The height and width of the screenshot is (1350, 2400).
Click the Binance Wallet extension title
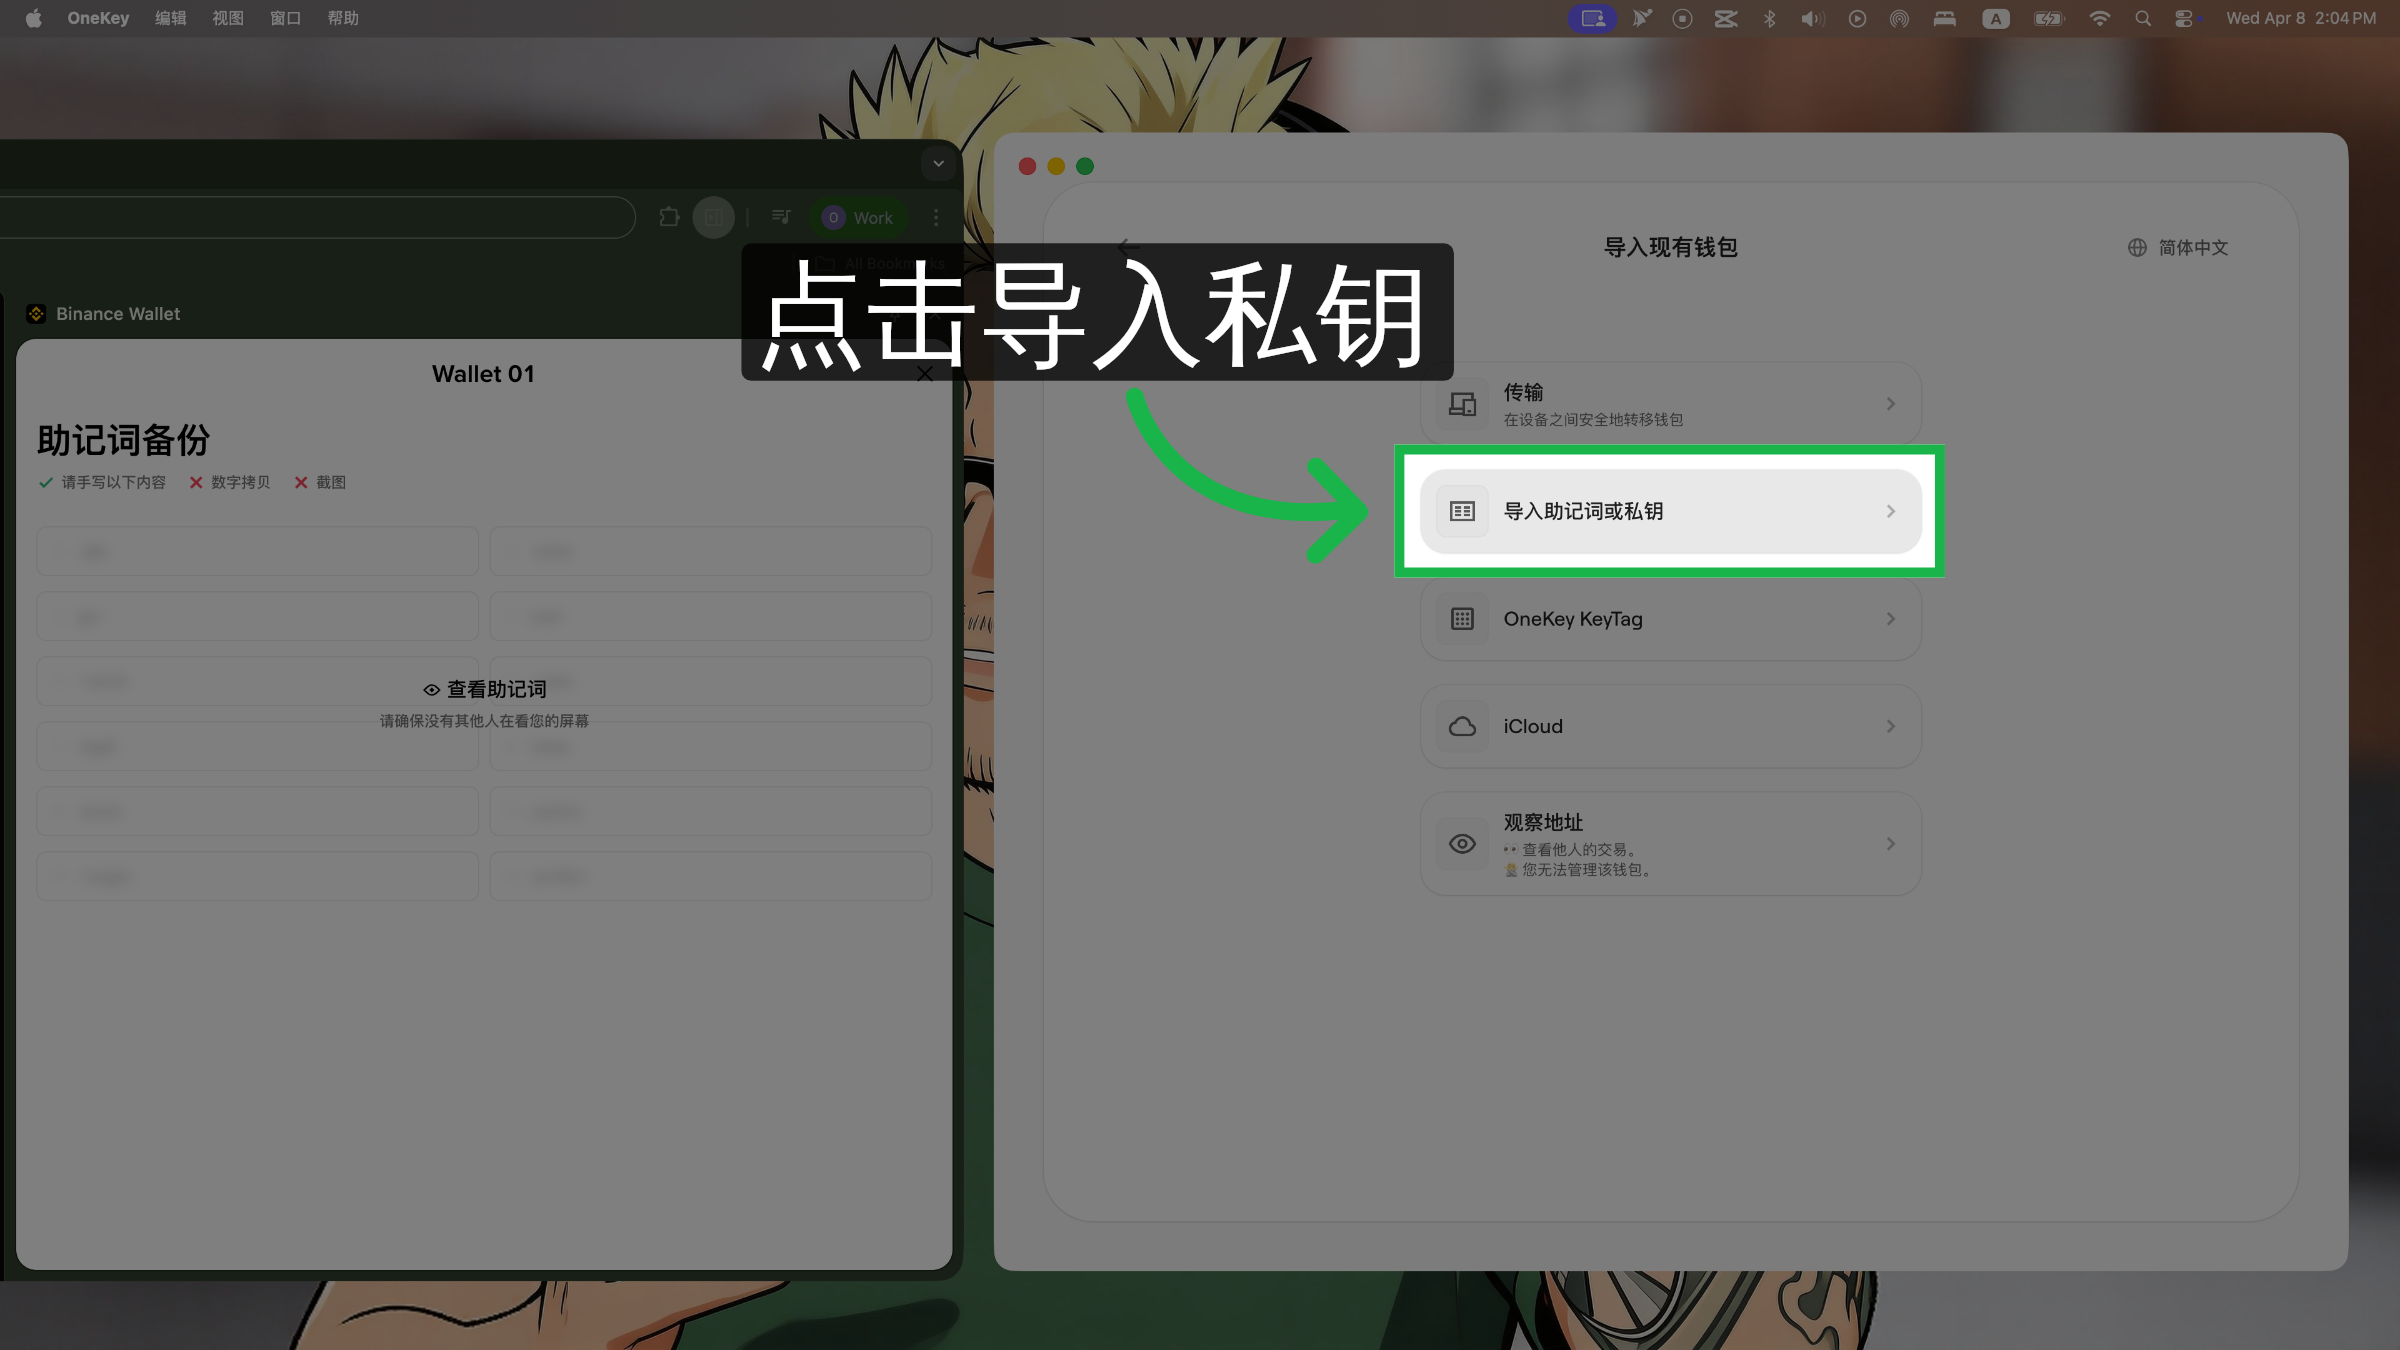click(118, 314)
